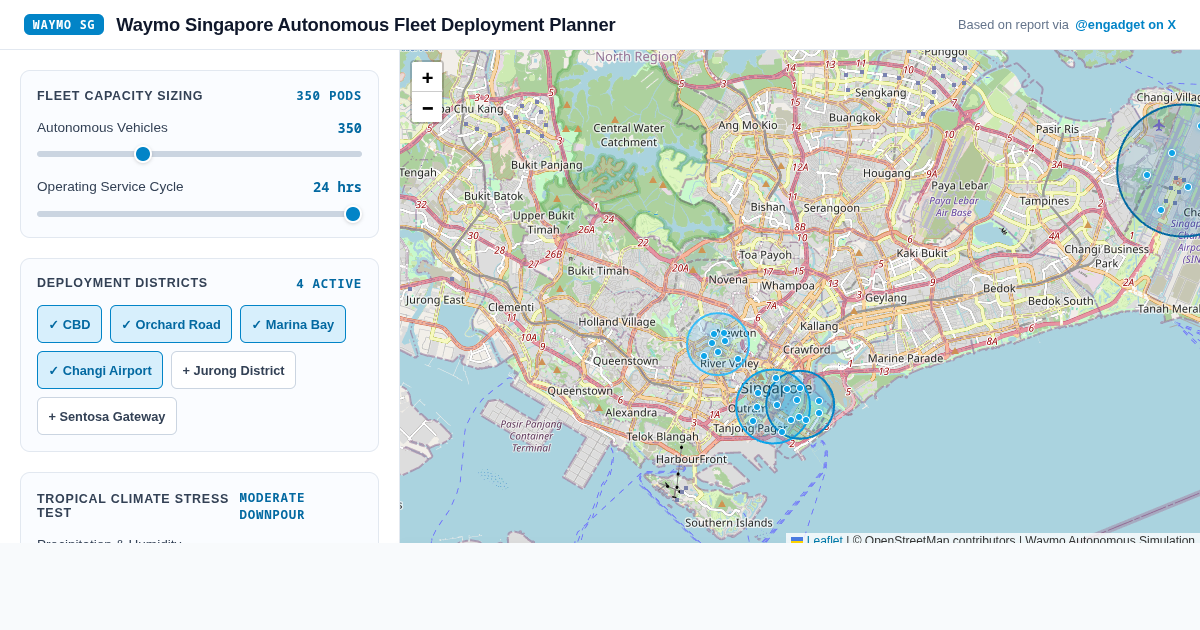Click the "24 hrs" service cycle value
Viewport: 1200px width, 630px height.
tap(337, 187)
